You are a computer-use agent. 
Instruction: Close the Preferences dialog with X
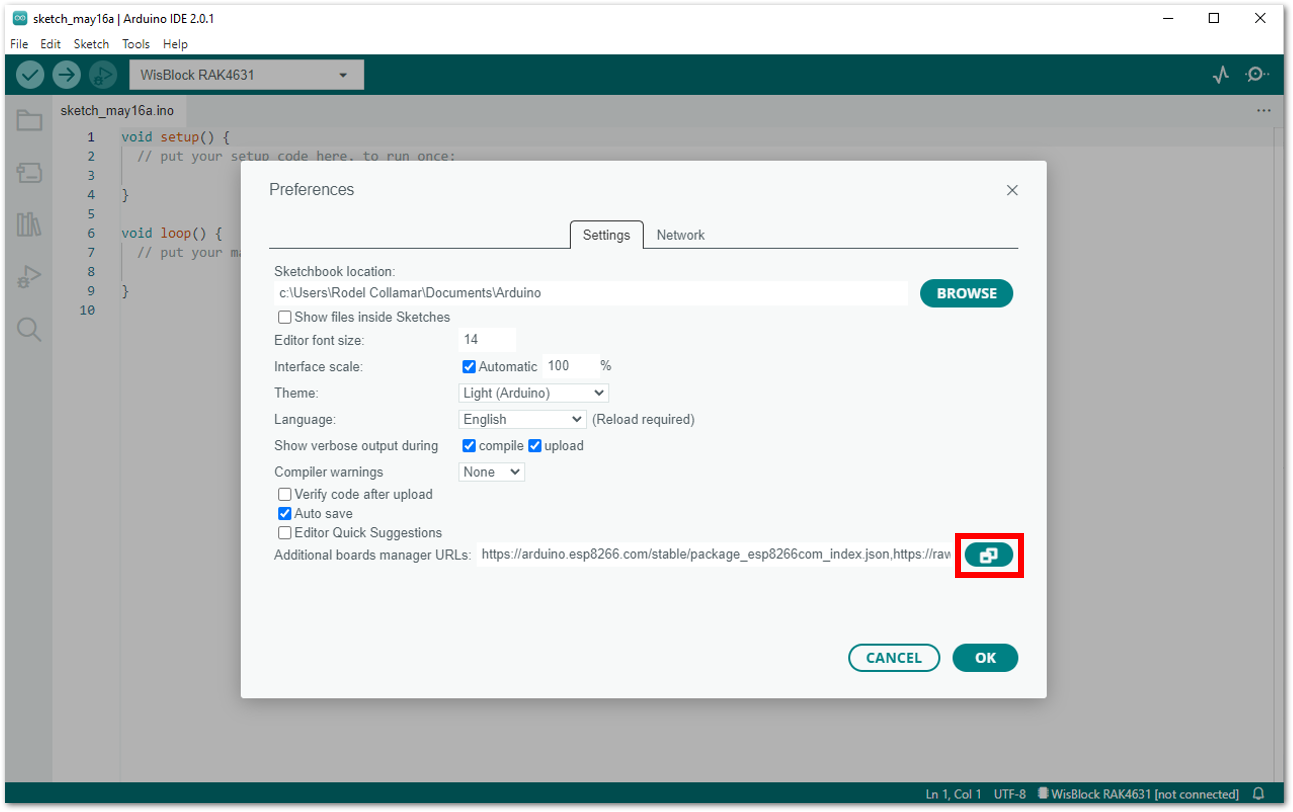1012,190
